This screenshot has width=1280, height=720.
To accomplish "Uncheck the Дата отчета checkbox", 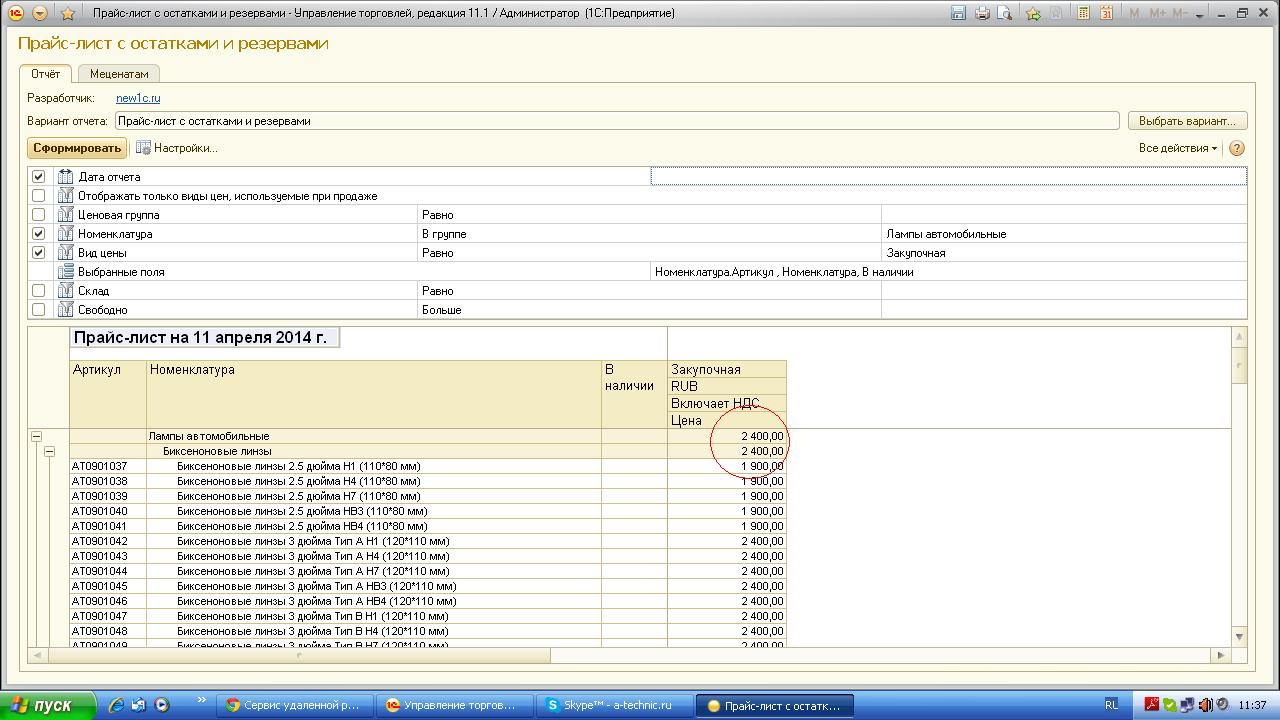I will (x=38, y=177).
